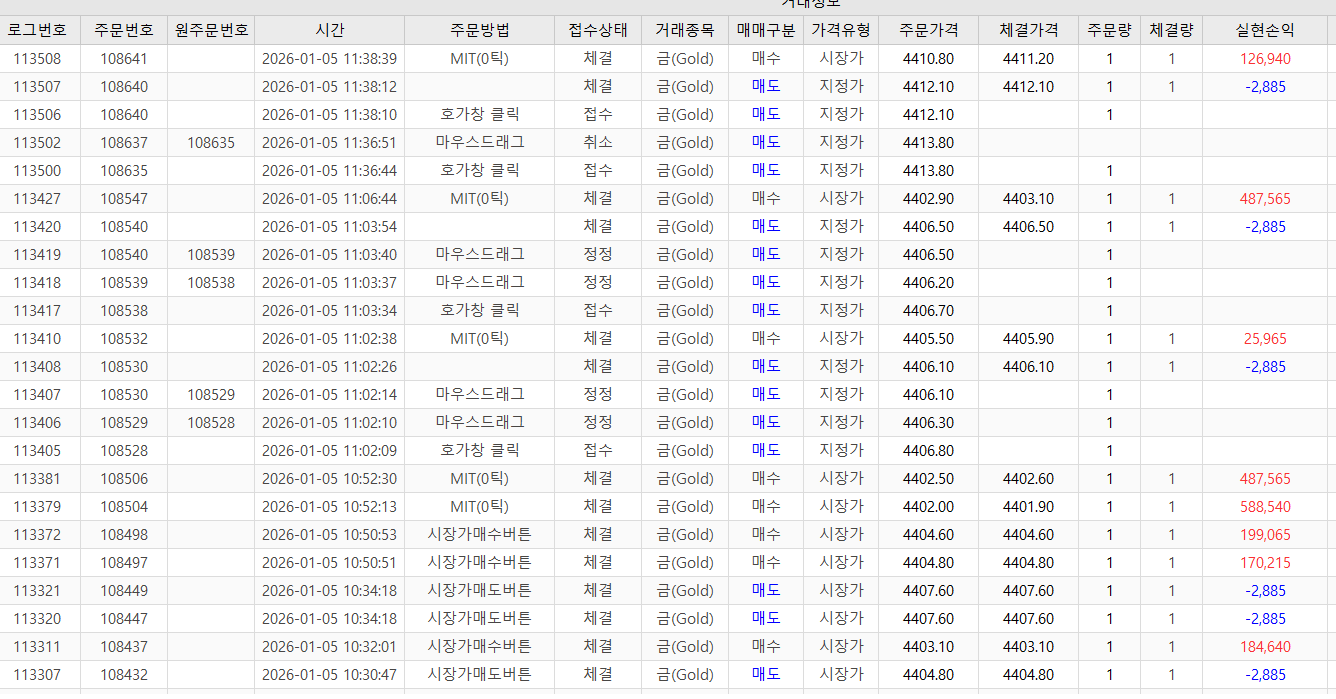Screen dimensions: 1336x699
Task: Select log number 113500
Action: pos(37,171)
